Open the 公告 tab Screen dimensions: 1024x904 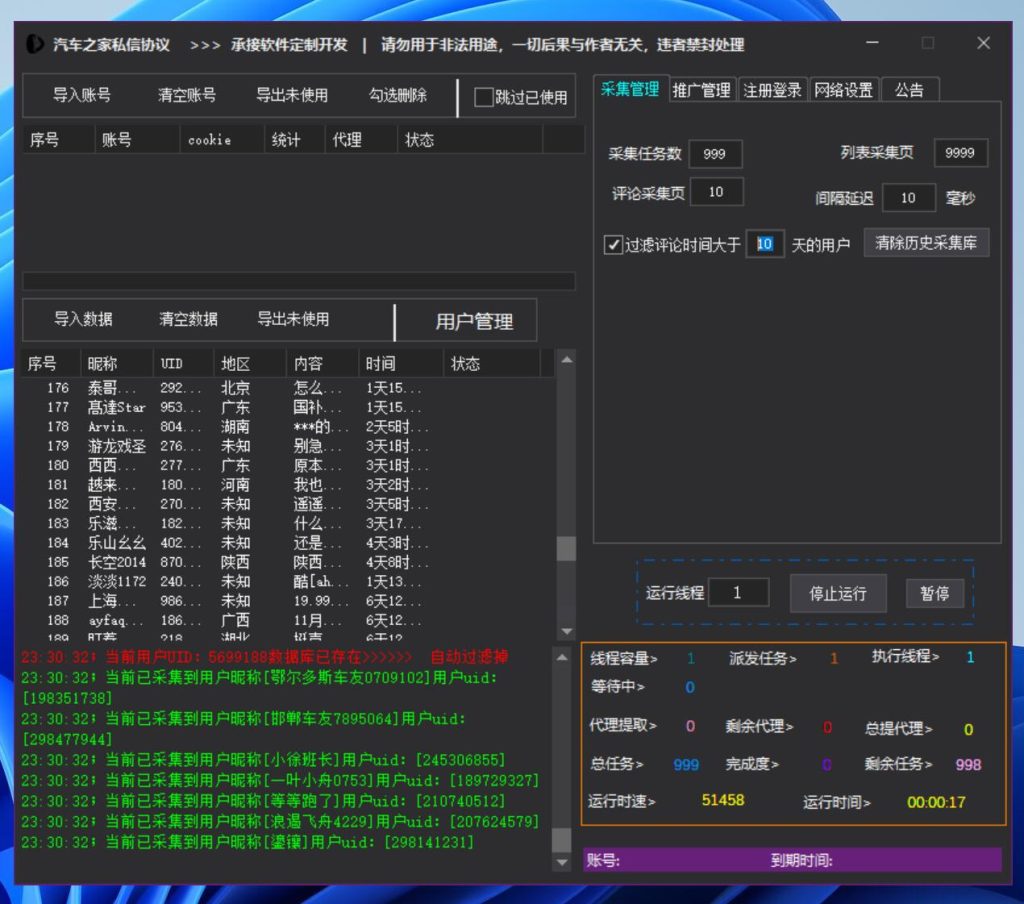click(908, 88)
